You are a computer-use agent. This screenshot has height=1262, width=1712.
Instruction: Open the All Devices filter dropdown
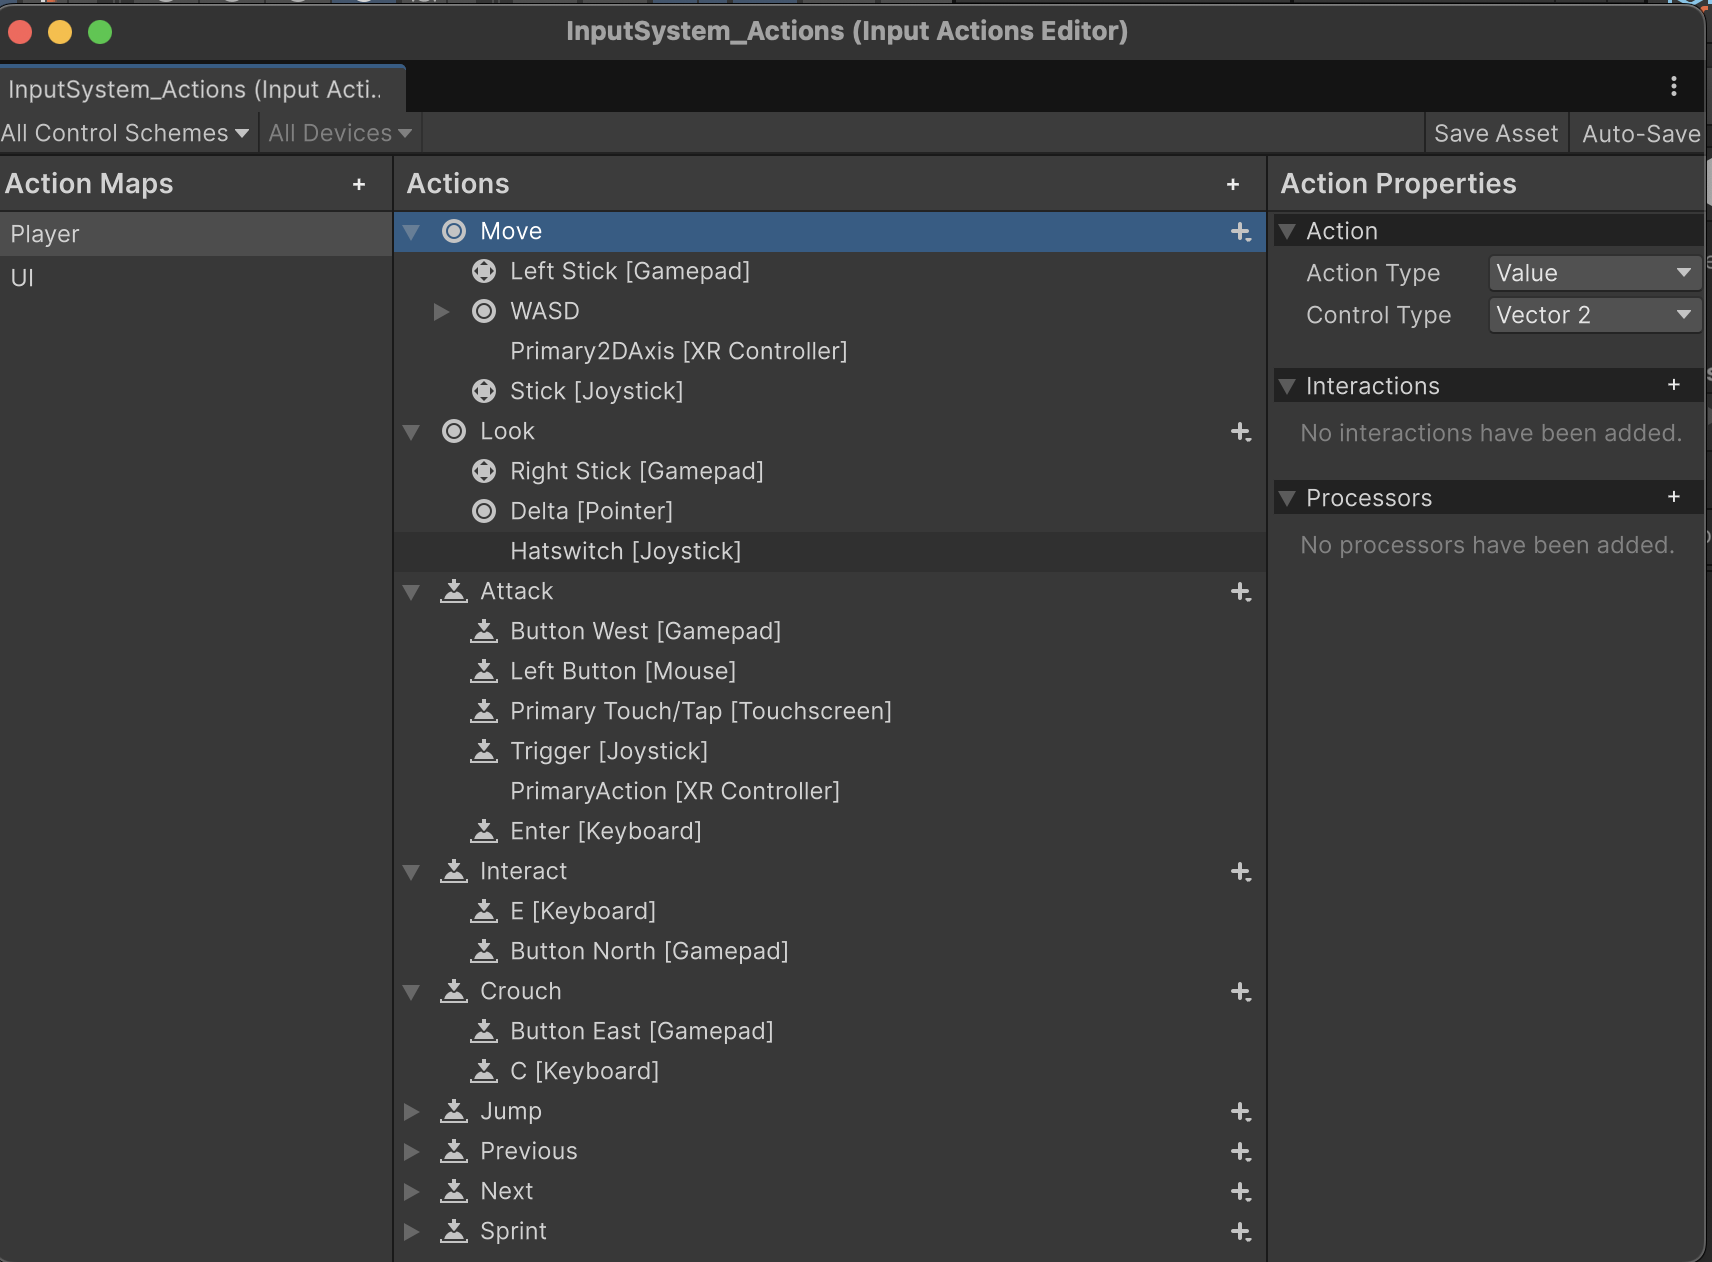pos(338,132)
